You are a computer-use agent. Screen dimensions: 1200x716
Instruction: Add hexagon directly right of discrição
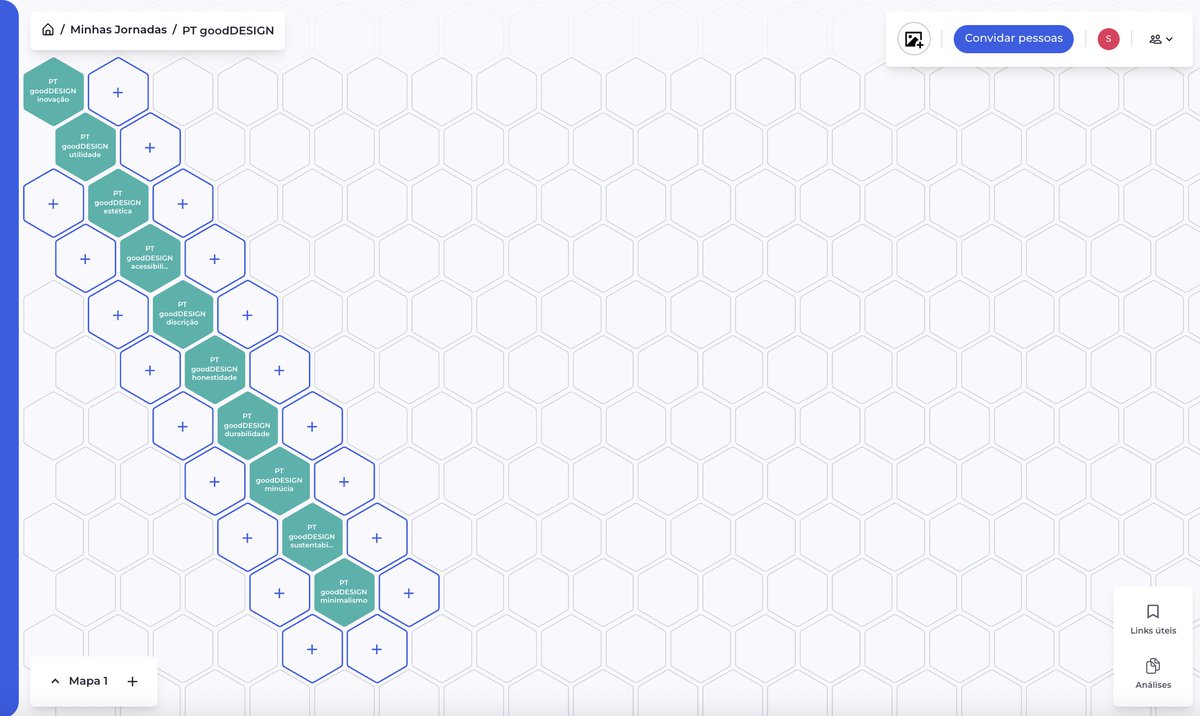tap(247, 314)
